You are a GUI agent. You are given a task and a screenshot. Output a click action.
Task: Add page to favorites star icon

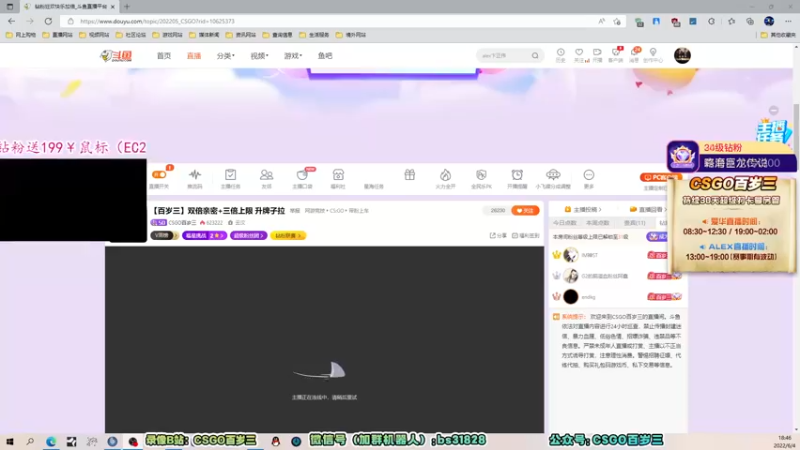tap(617, 21)
